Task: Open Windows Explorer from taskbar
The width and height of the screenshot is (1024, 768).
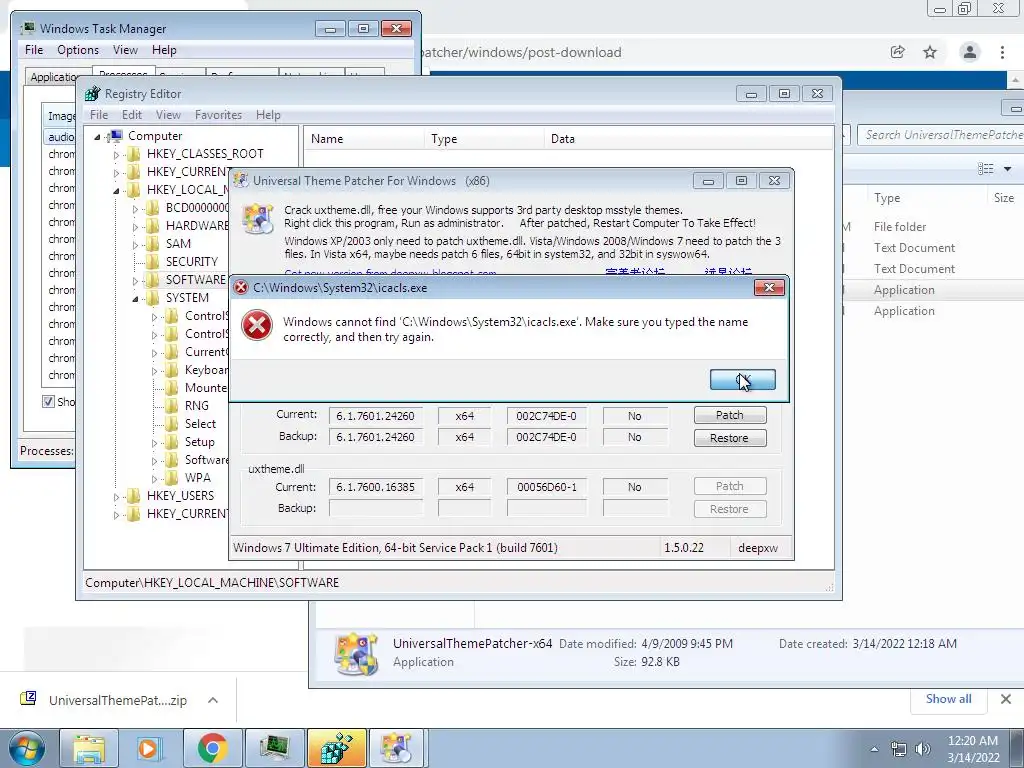Action: (x=89, y=748)
